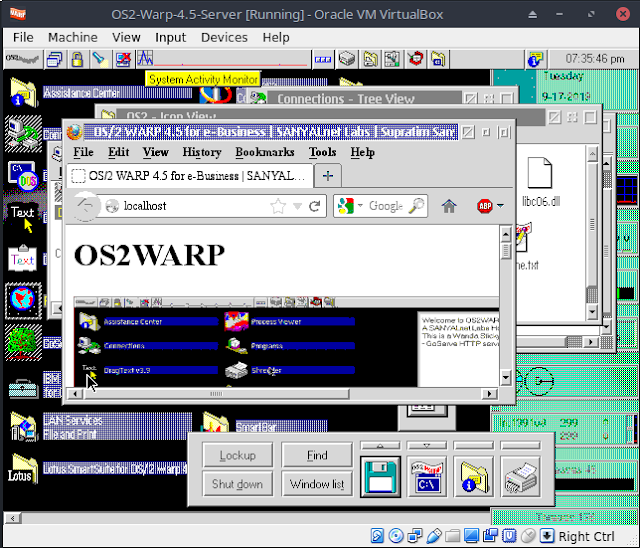Click the WarpCenter tray selector icon
The height and width of the screenshot is (548, 640).
323,60
